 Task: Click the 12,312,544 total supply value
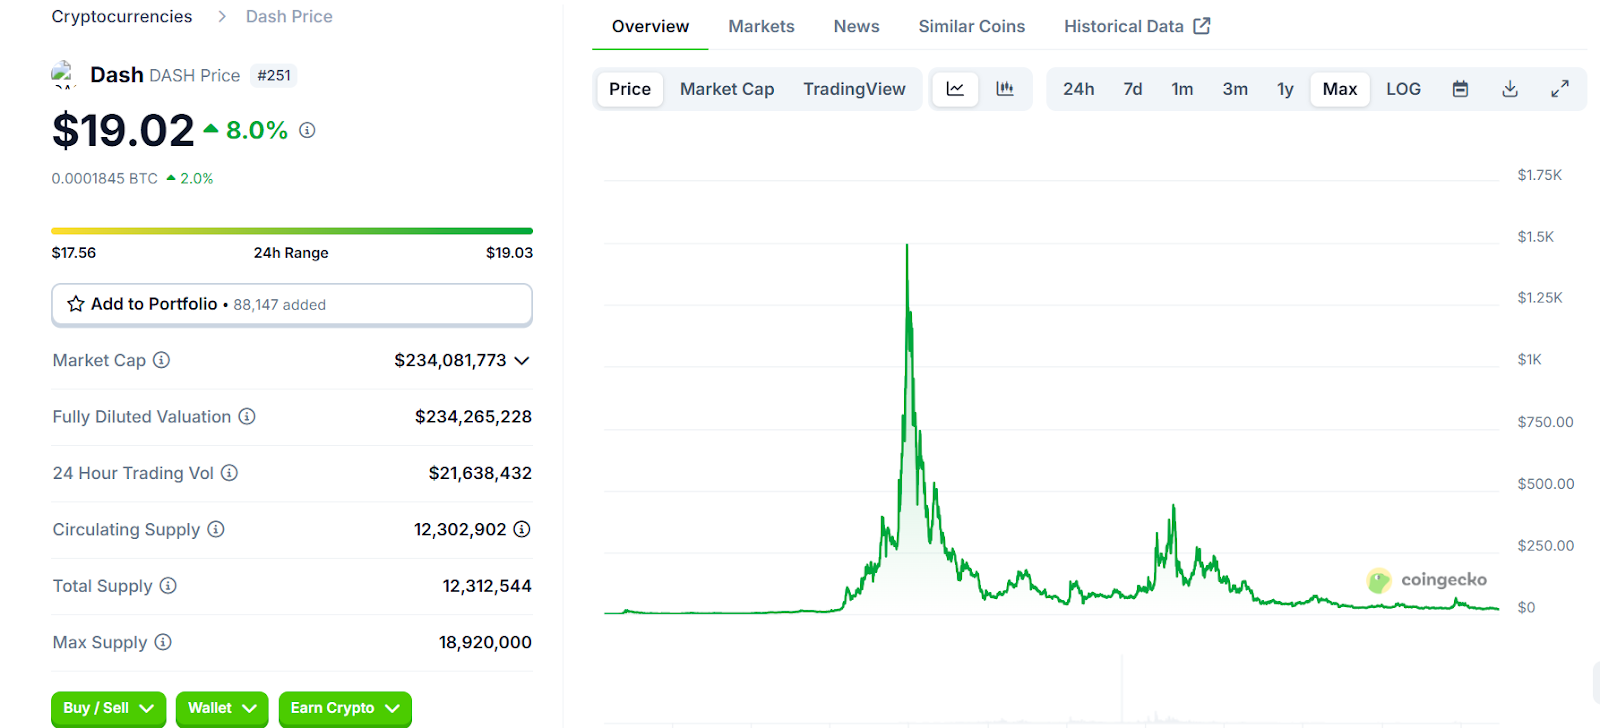click(x=487, y=585)
